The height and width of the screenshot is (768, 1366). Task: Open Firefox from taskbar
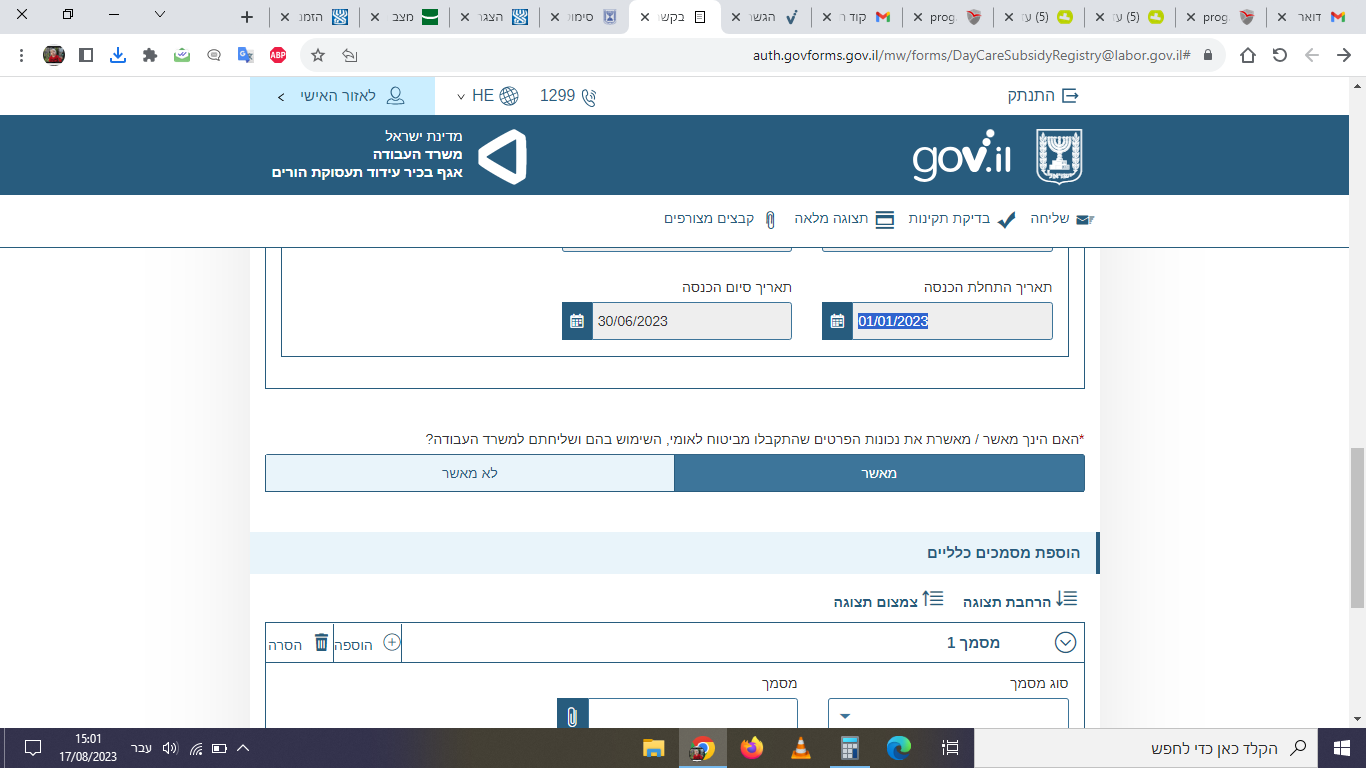click(x=752, y=748)
